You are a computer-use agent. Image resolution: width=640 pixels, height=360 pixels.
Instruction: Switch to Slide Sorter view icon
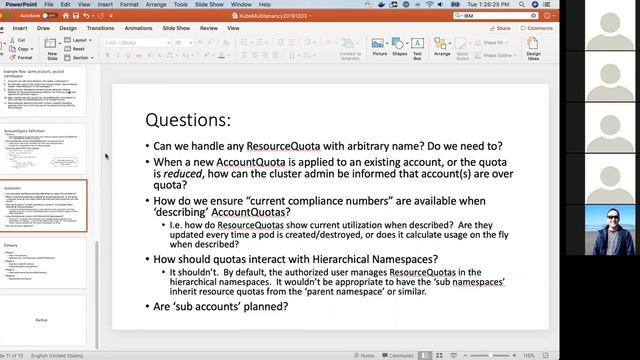439,356
